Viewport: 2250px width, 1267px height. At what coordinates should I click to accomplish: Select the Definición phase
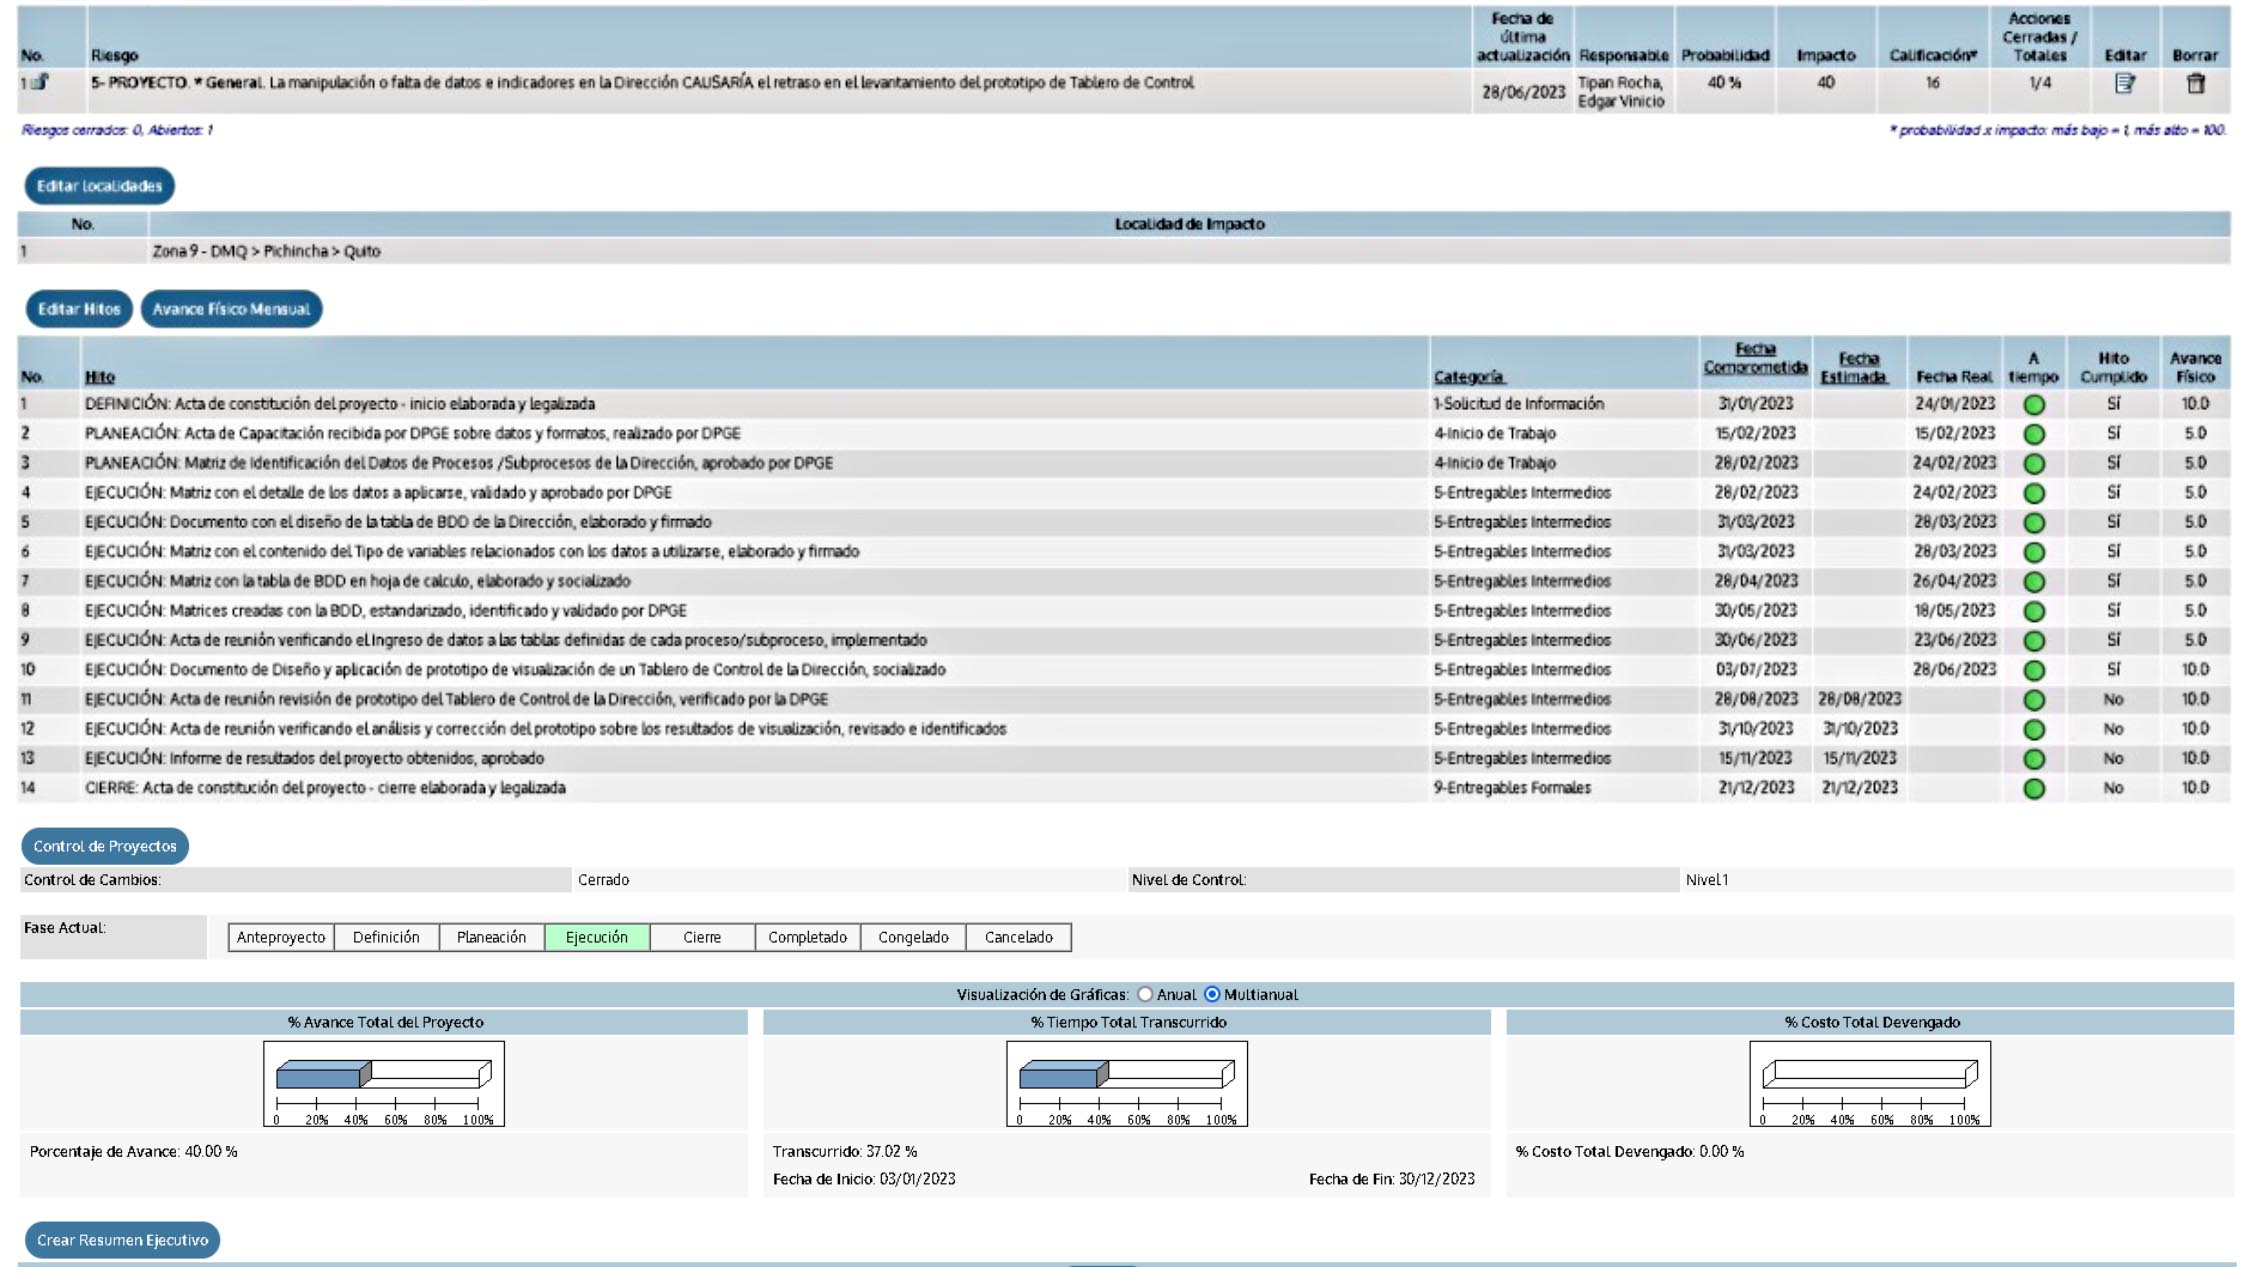coord(386,937)
